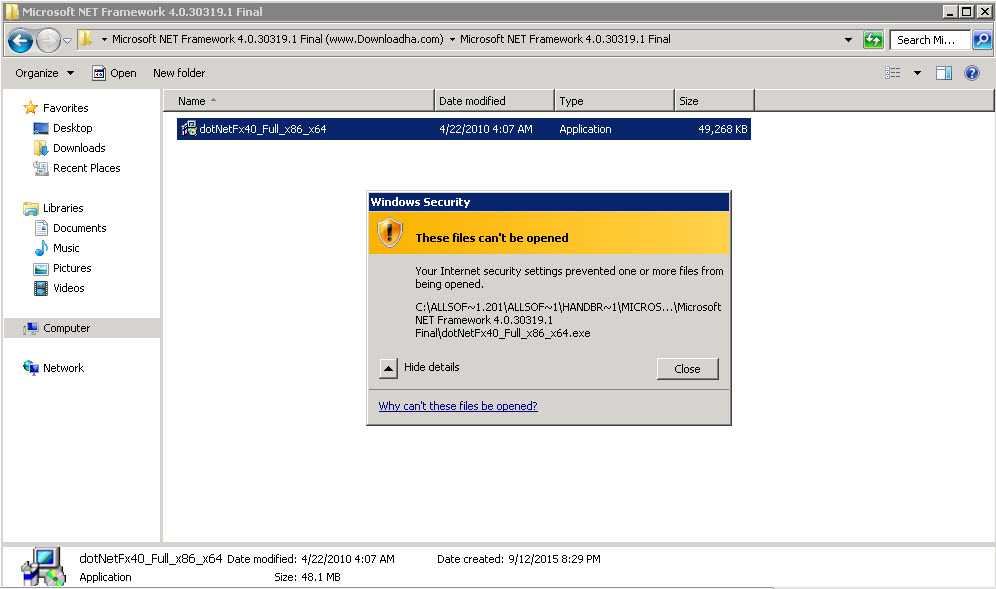Open the Videos library

[x=59, y=288]
